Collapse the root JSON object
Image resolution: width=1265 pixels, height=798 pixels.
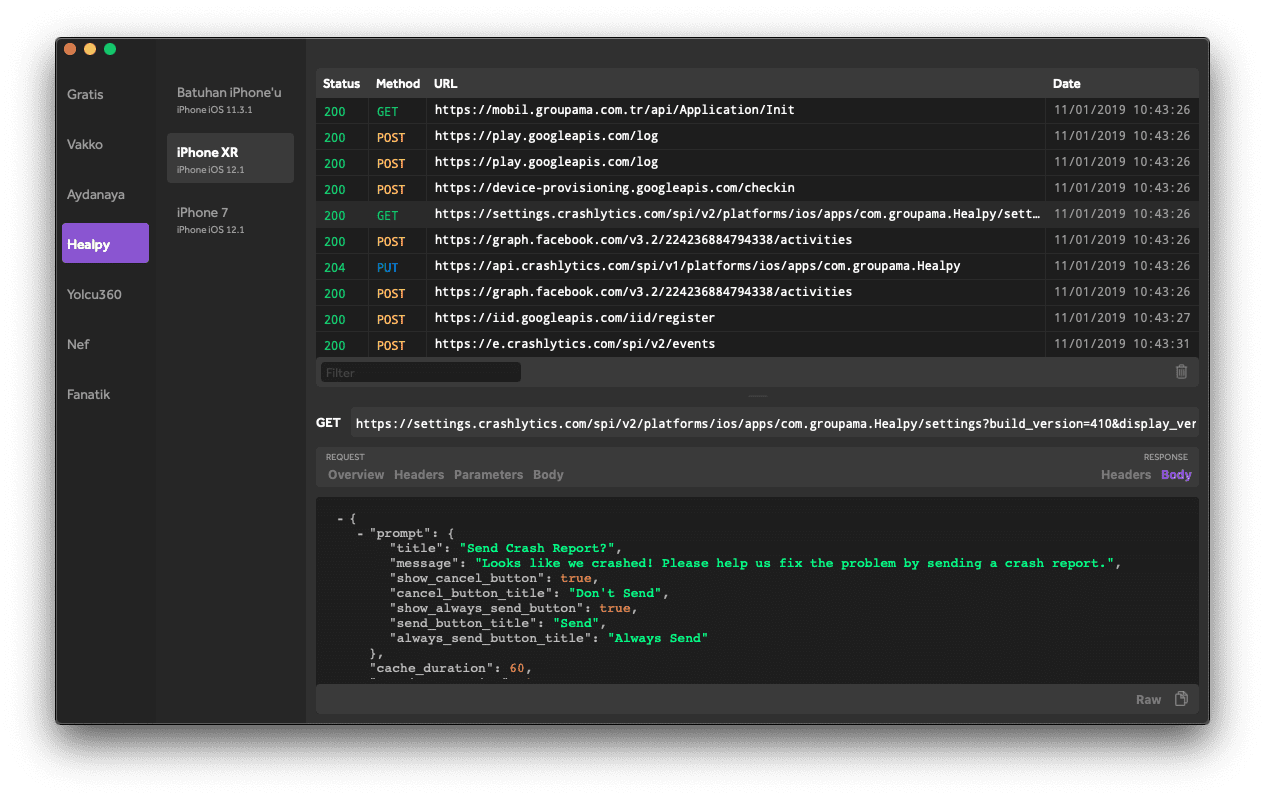(340, 519)
